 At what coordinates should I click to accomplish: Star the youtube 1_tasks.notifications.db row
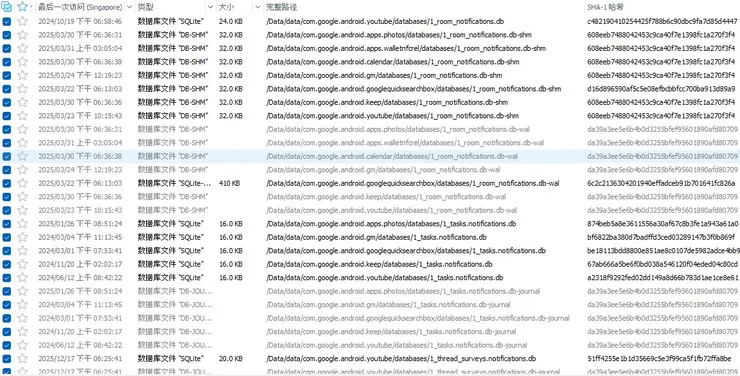pos(22,277)
